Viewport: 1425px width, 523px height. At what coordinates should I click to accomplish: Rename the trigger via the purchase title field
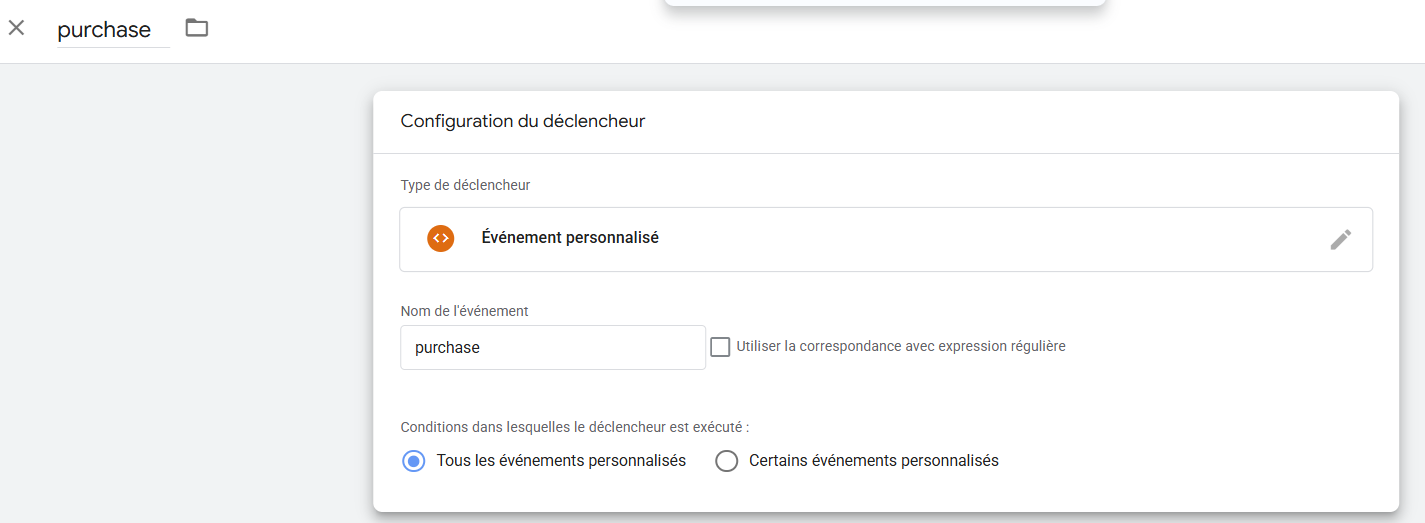[x=105, y=30]
